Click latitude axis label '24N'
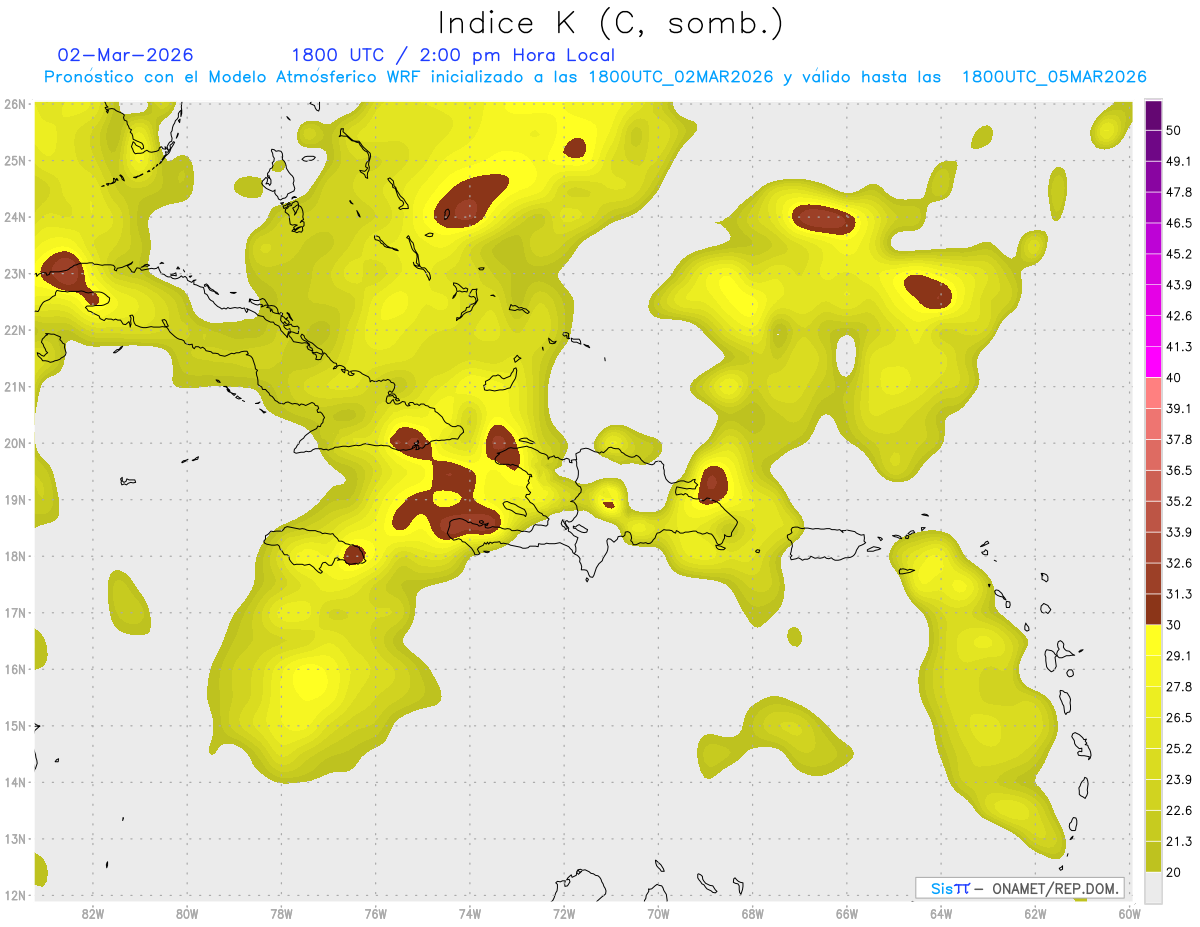The width and height of the screenshot is (1200, 927). pyautogui.click(x=15, y=217)
